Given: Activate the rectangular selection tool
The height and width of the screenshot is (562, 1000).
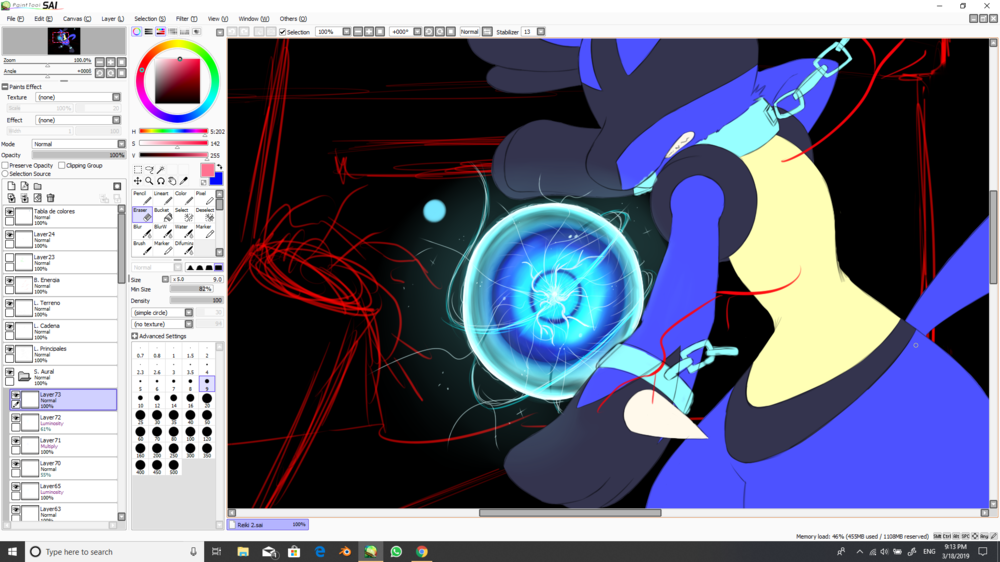Looking at the screenshot, I should [x=138, y=170].
